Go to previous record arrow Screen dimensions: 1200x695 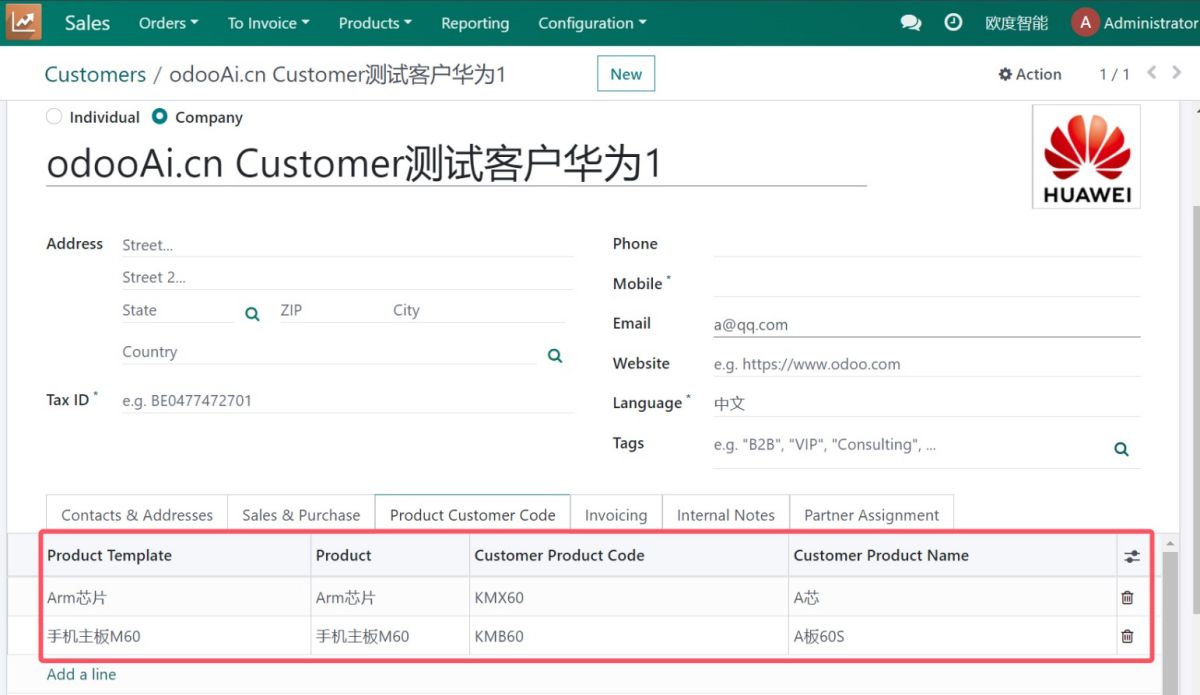tap(1152, 73)
